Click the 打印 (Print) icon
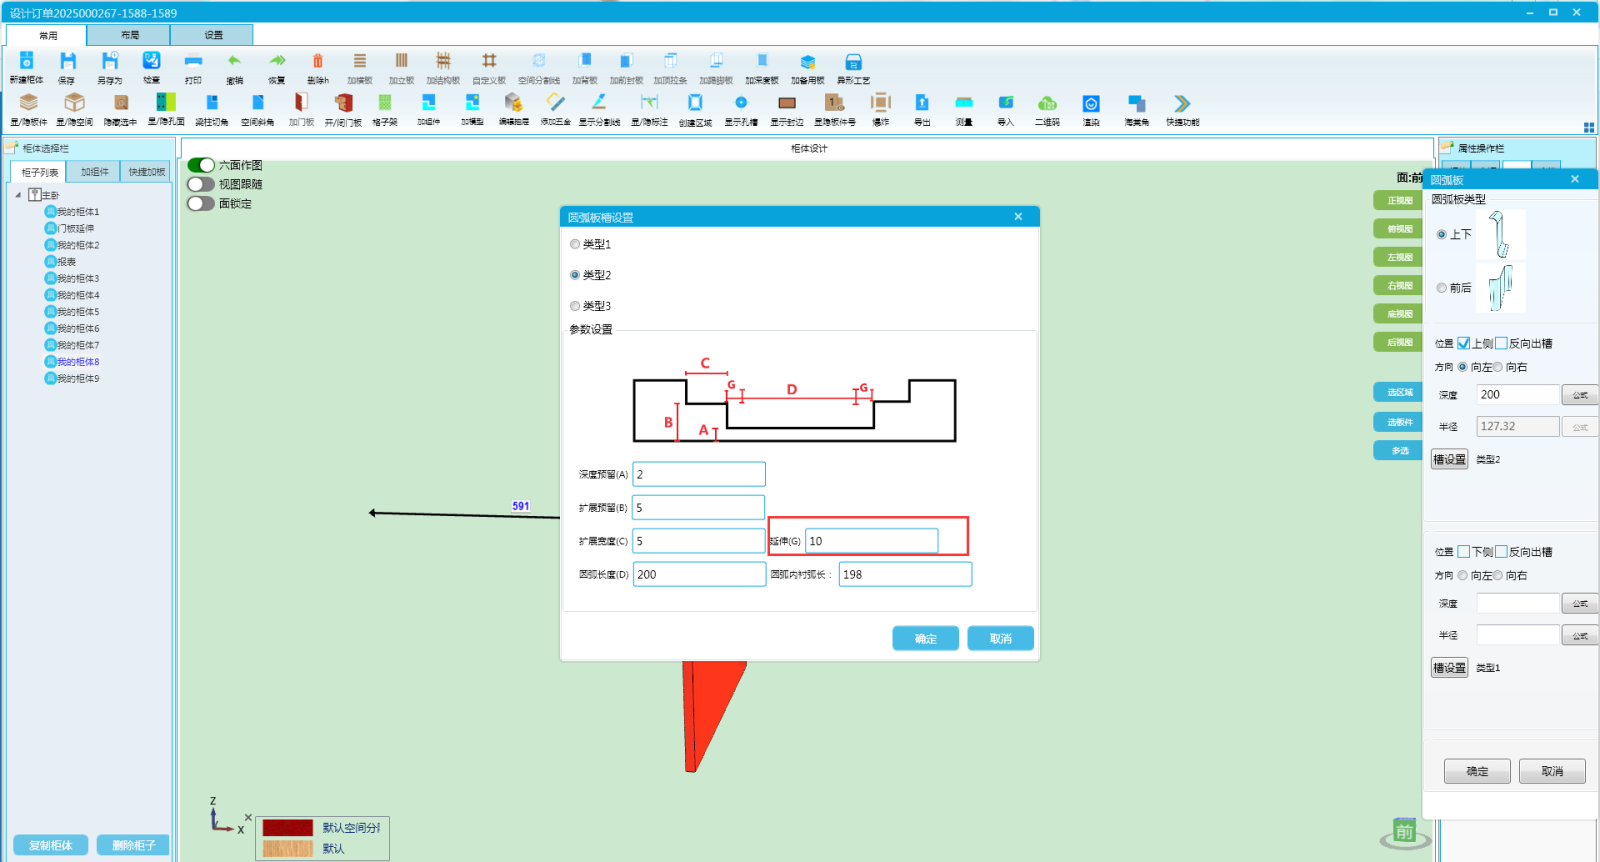Viewport: 1600px width, 862px height. pos(193,62)
